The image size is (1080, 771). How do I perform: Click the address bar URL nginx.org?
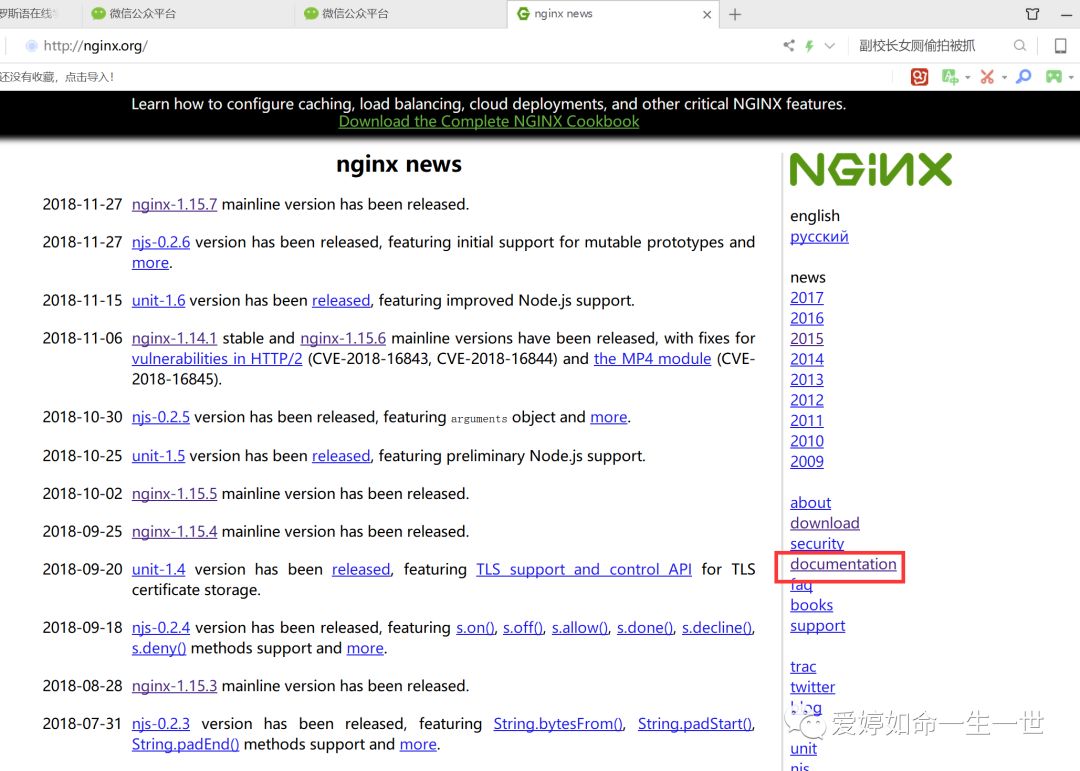tap(96, 45)
